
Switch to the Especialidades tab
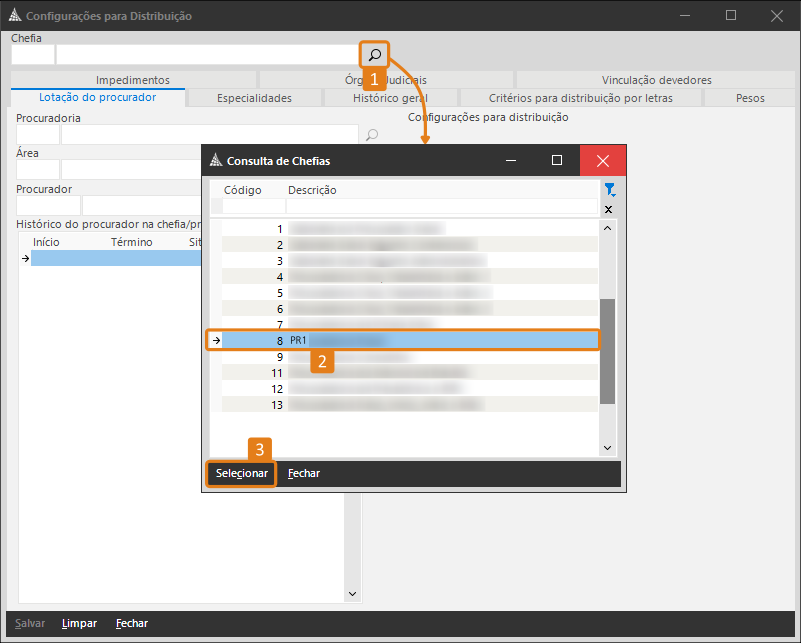(x=254, y=98)
